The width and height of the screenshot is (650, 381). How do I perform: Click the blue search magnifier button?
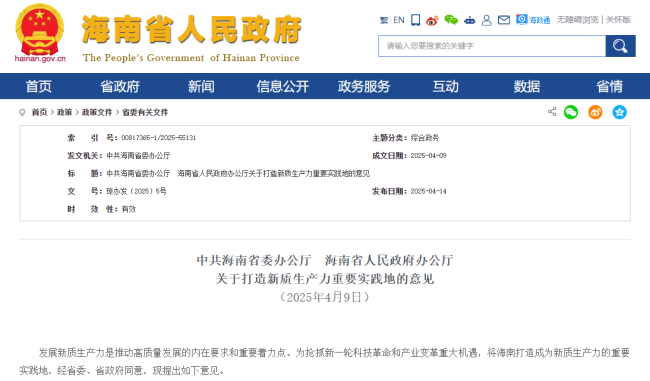click(x=620, y=46)
